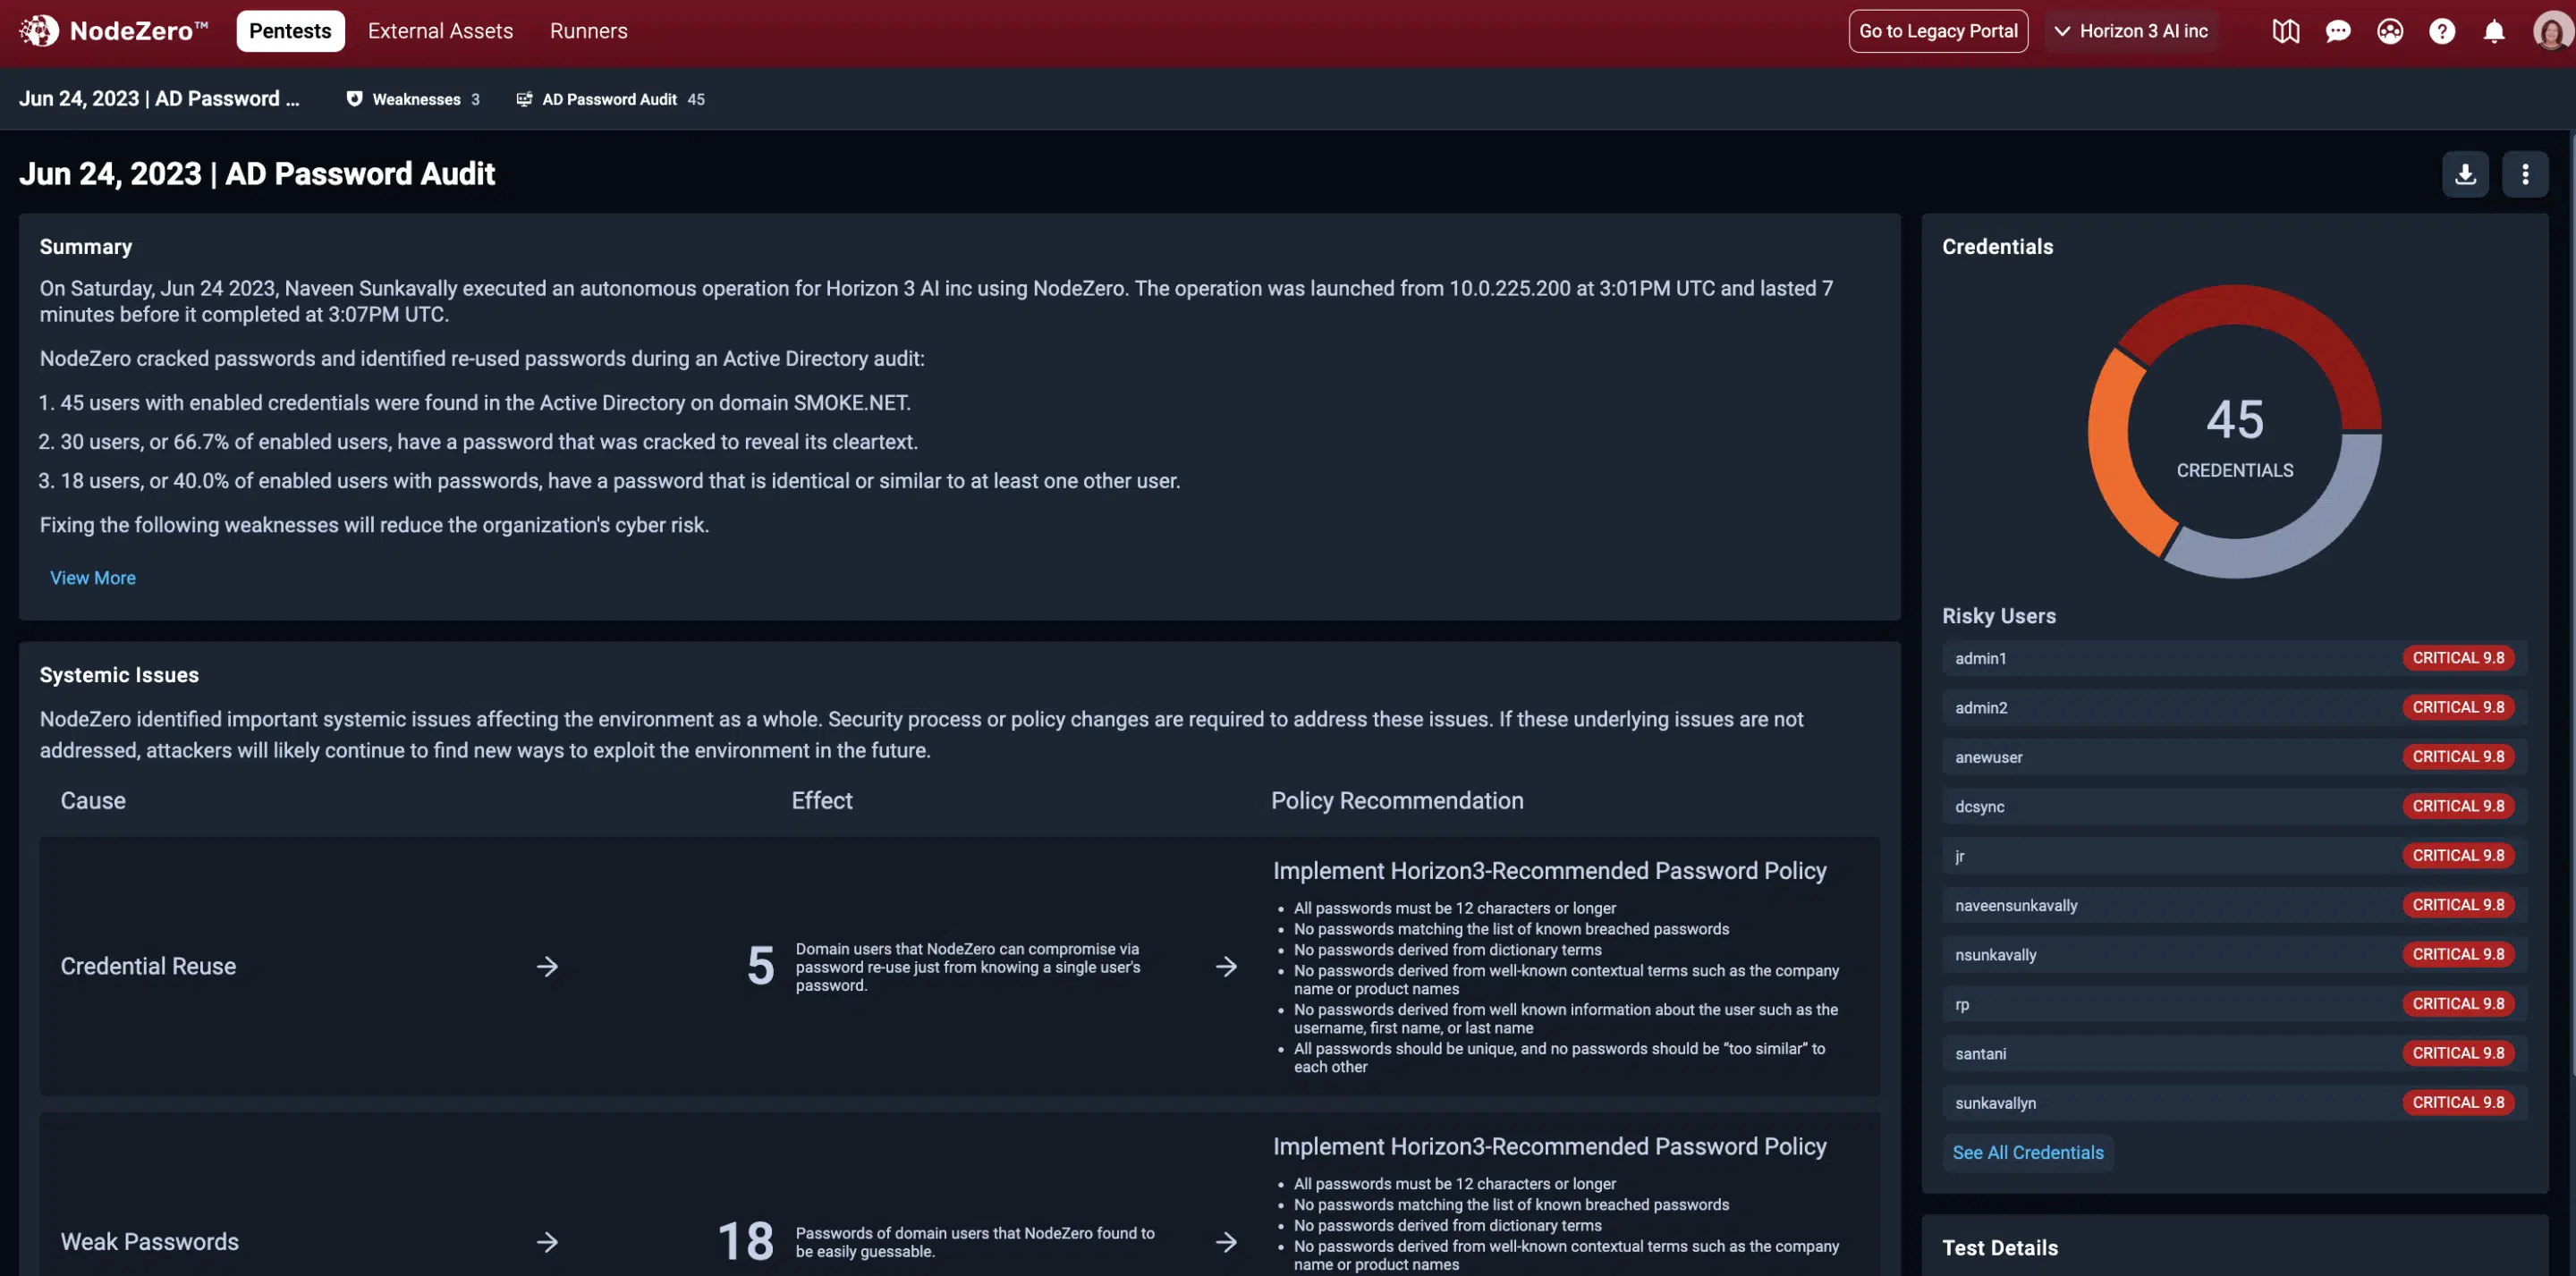Click See All Credentials link
The height and width of the screenshot is (1276, 2576).
pyautogui.click(x=2027, y=1152)
